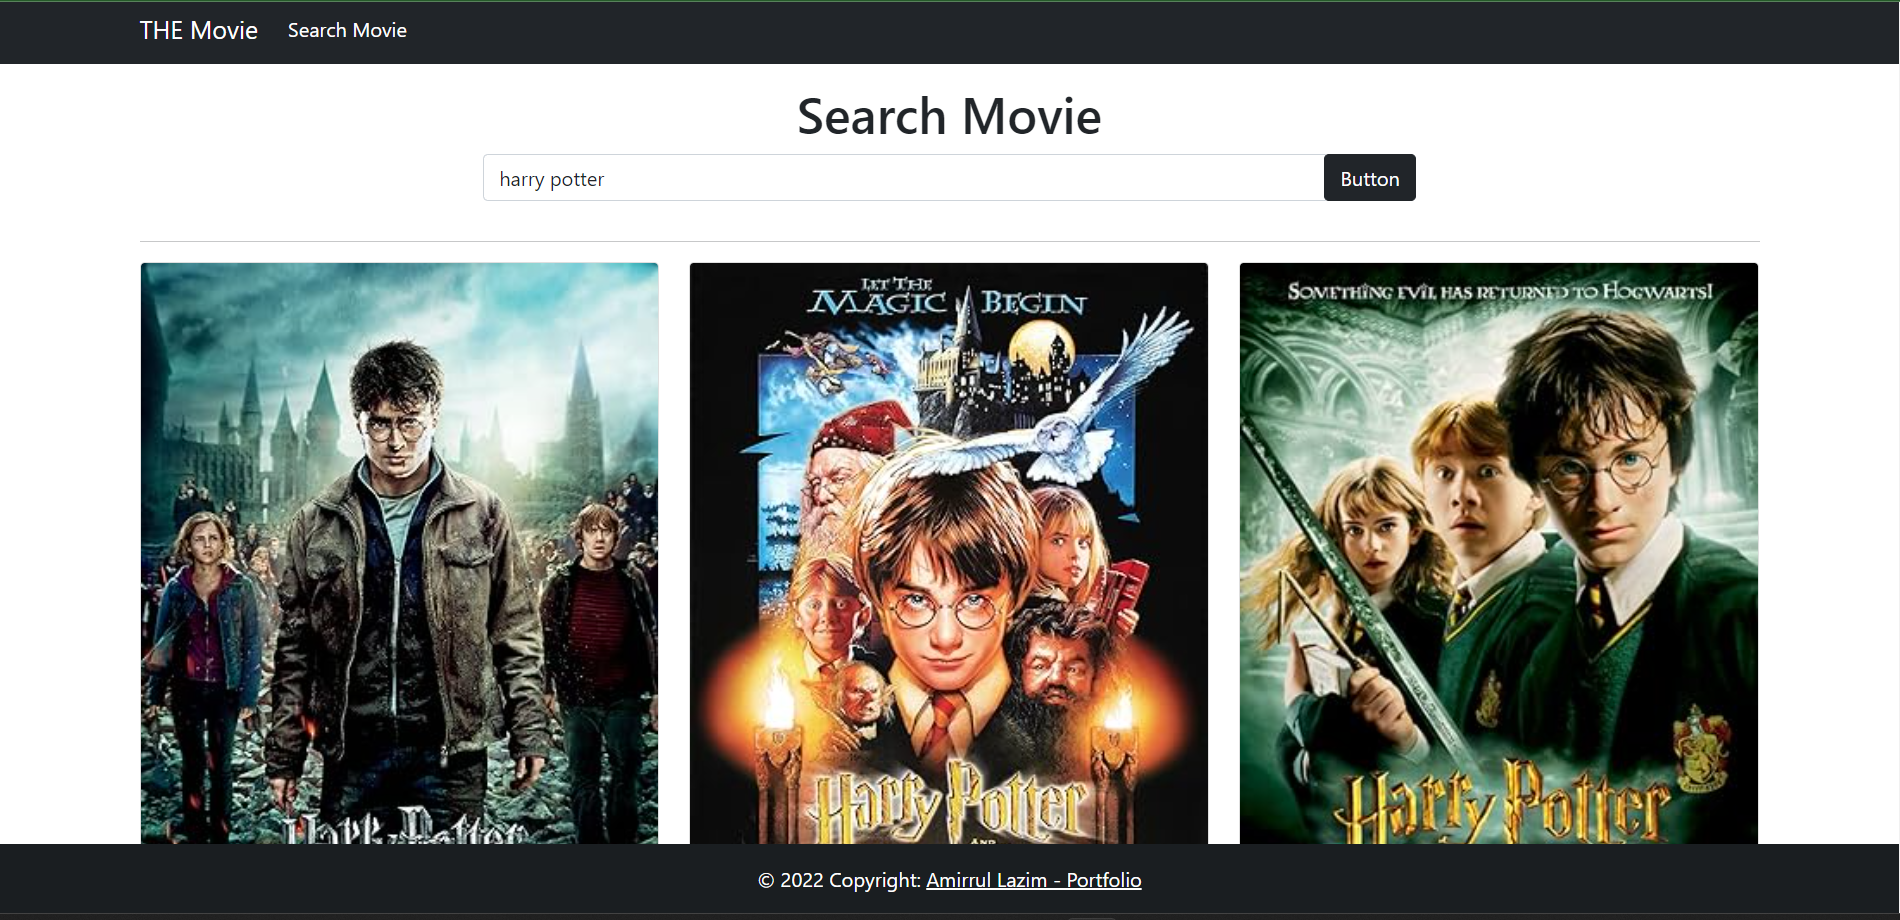Follow the "Amirrul Lazim - Portfolio" footer link
The height and width of the screenshot is (920, 1900).
click(x=1034, y=880)
